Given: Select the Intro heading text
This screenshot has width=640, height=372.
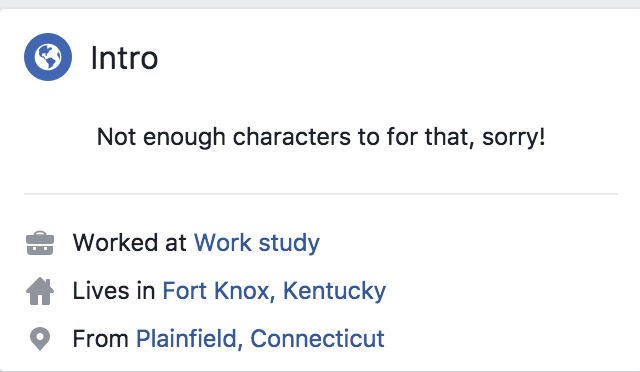Looking at the screenshot, I should (124, 58).
